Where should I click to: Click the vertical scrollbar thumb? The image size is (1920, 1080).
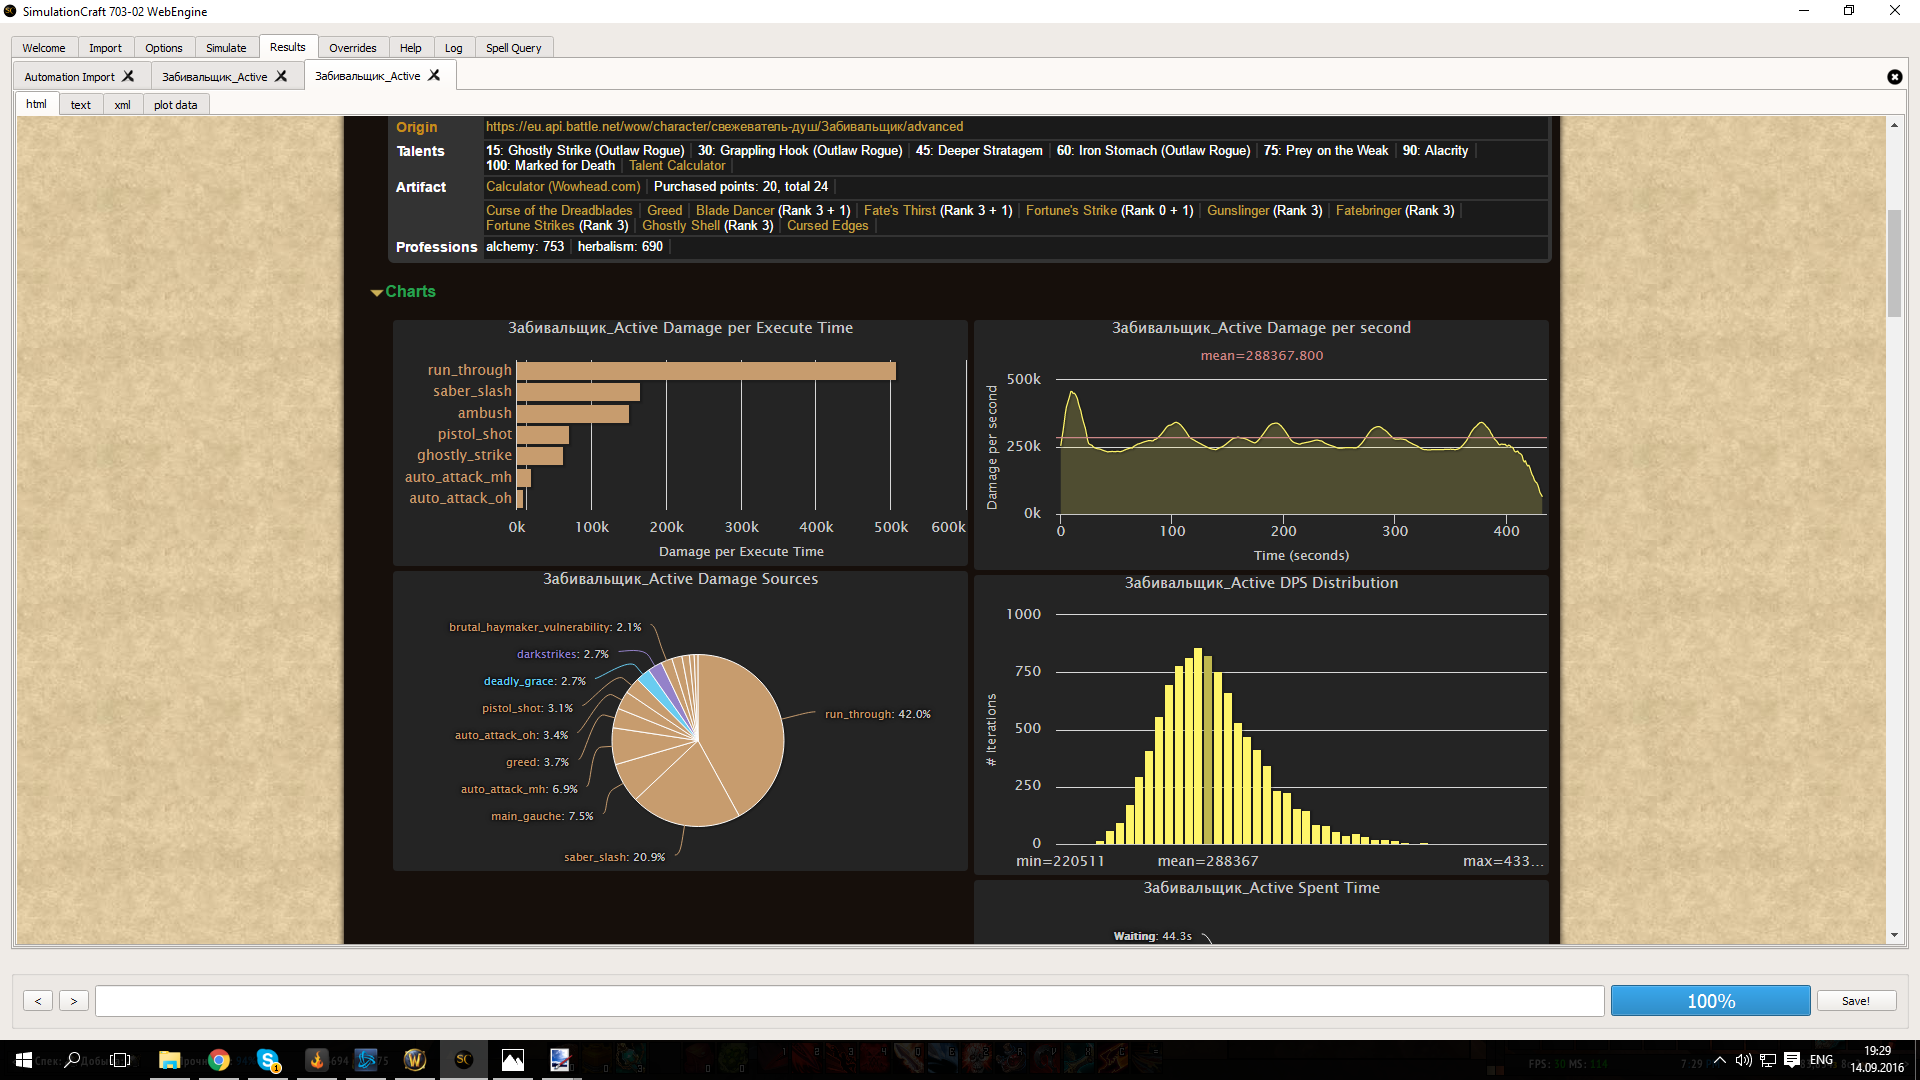tap(1894, 264)
